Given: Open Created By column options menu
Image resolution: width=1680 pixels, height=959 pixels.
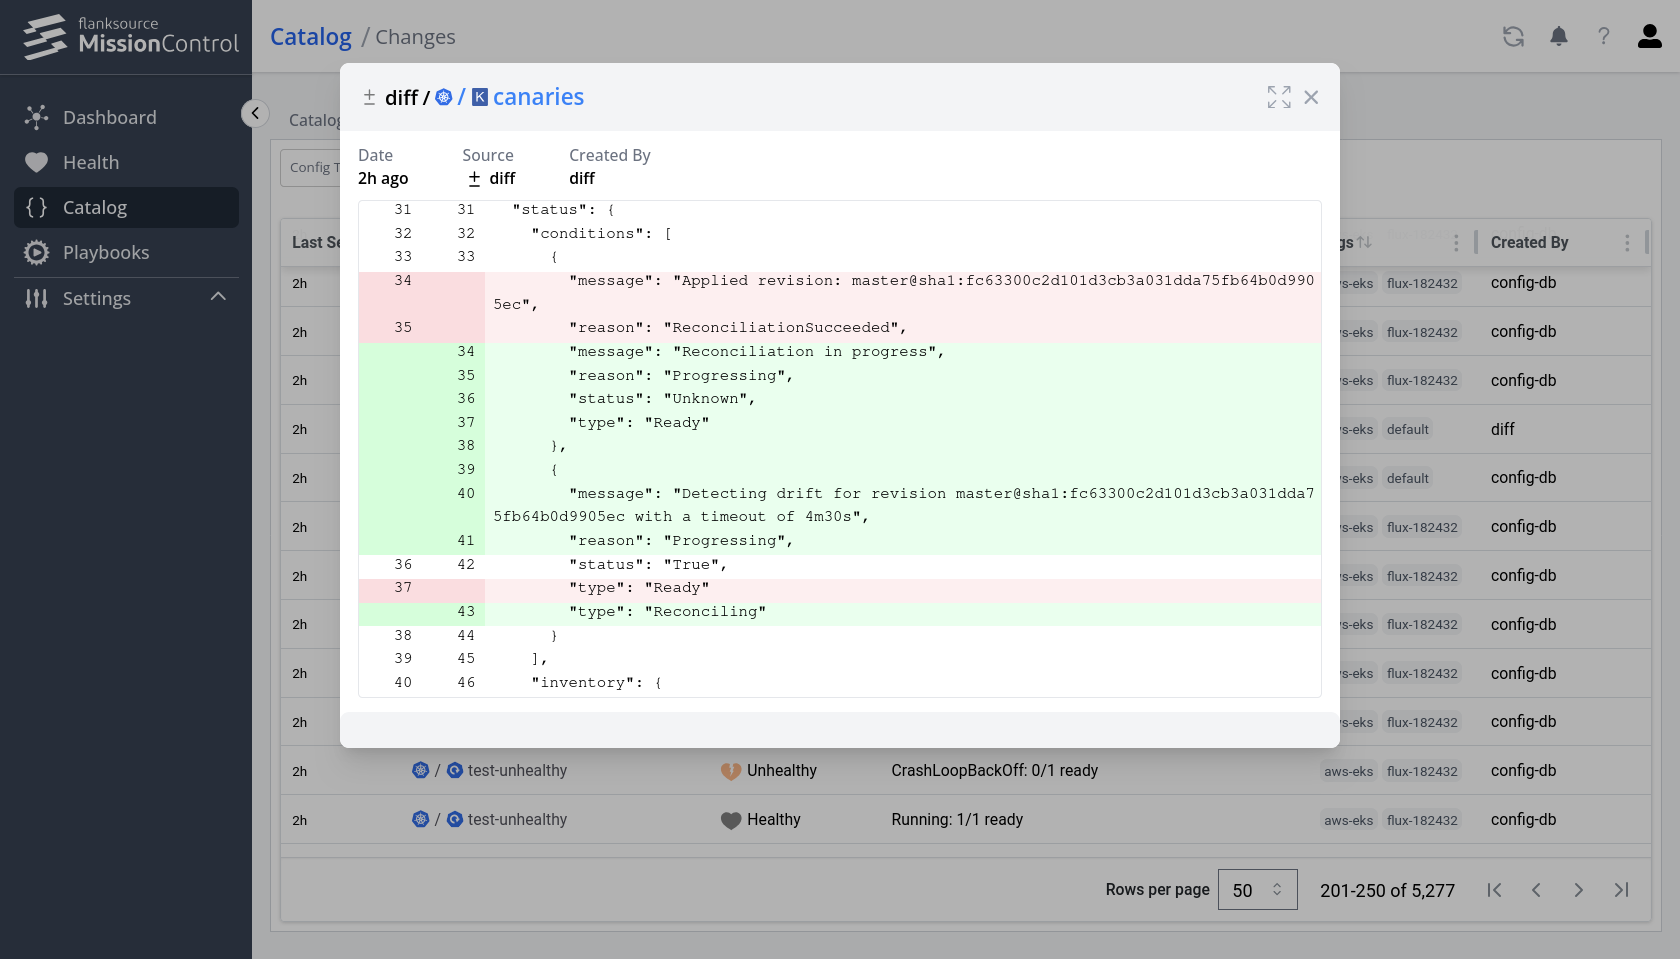Looking at the screenshot, I should [1627, 243].
